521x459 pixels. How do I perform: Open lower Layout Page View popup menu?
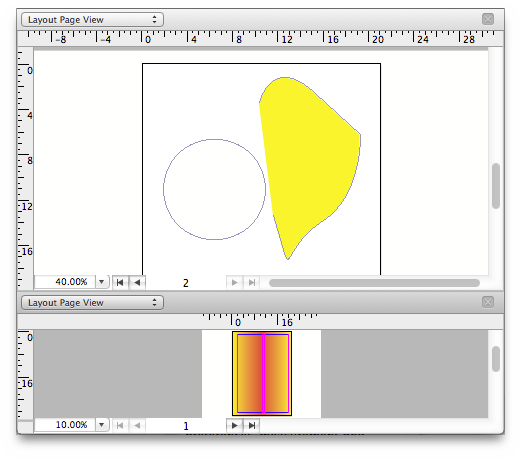pyautogui.click(x=92, y=303)
